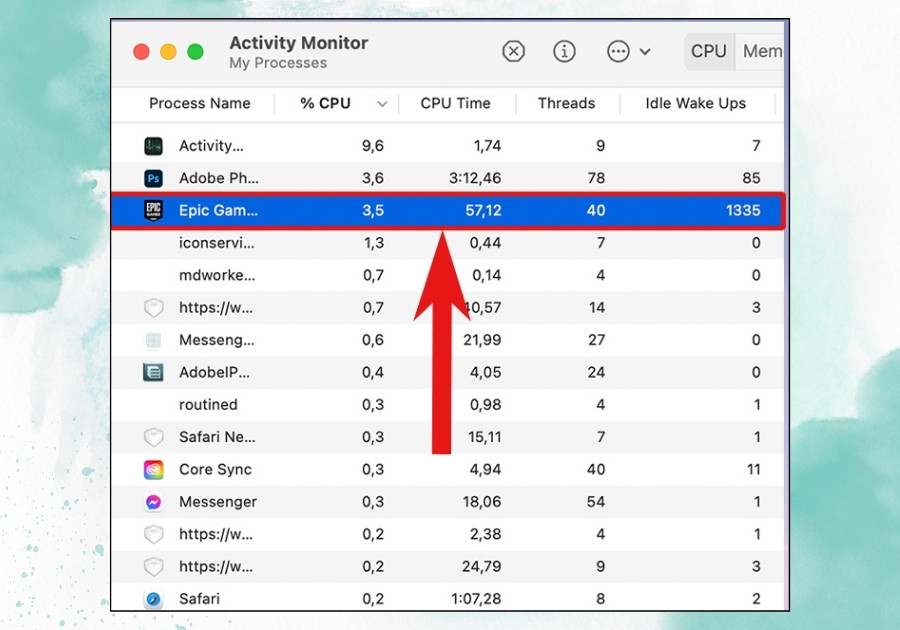Viewport: 900px width, 630px height.
Task: Click shield icon of https row with 24,79 time
Action: 153,567
